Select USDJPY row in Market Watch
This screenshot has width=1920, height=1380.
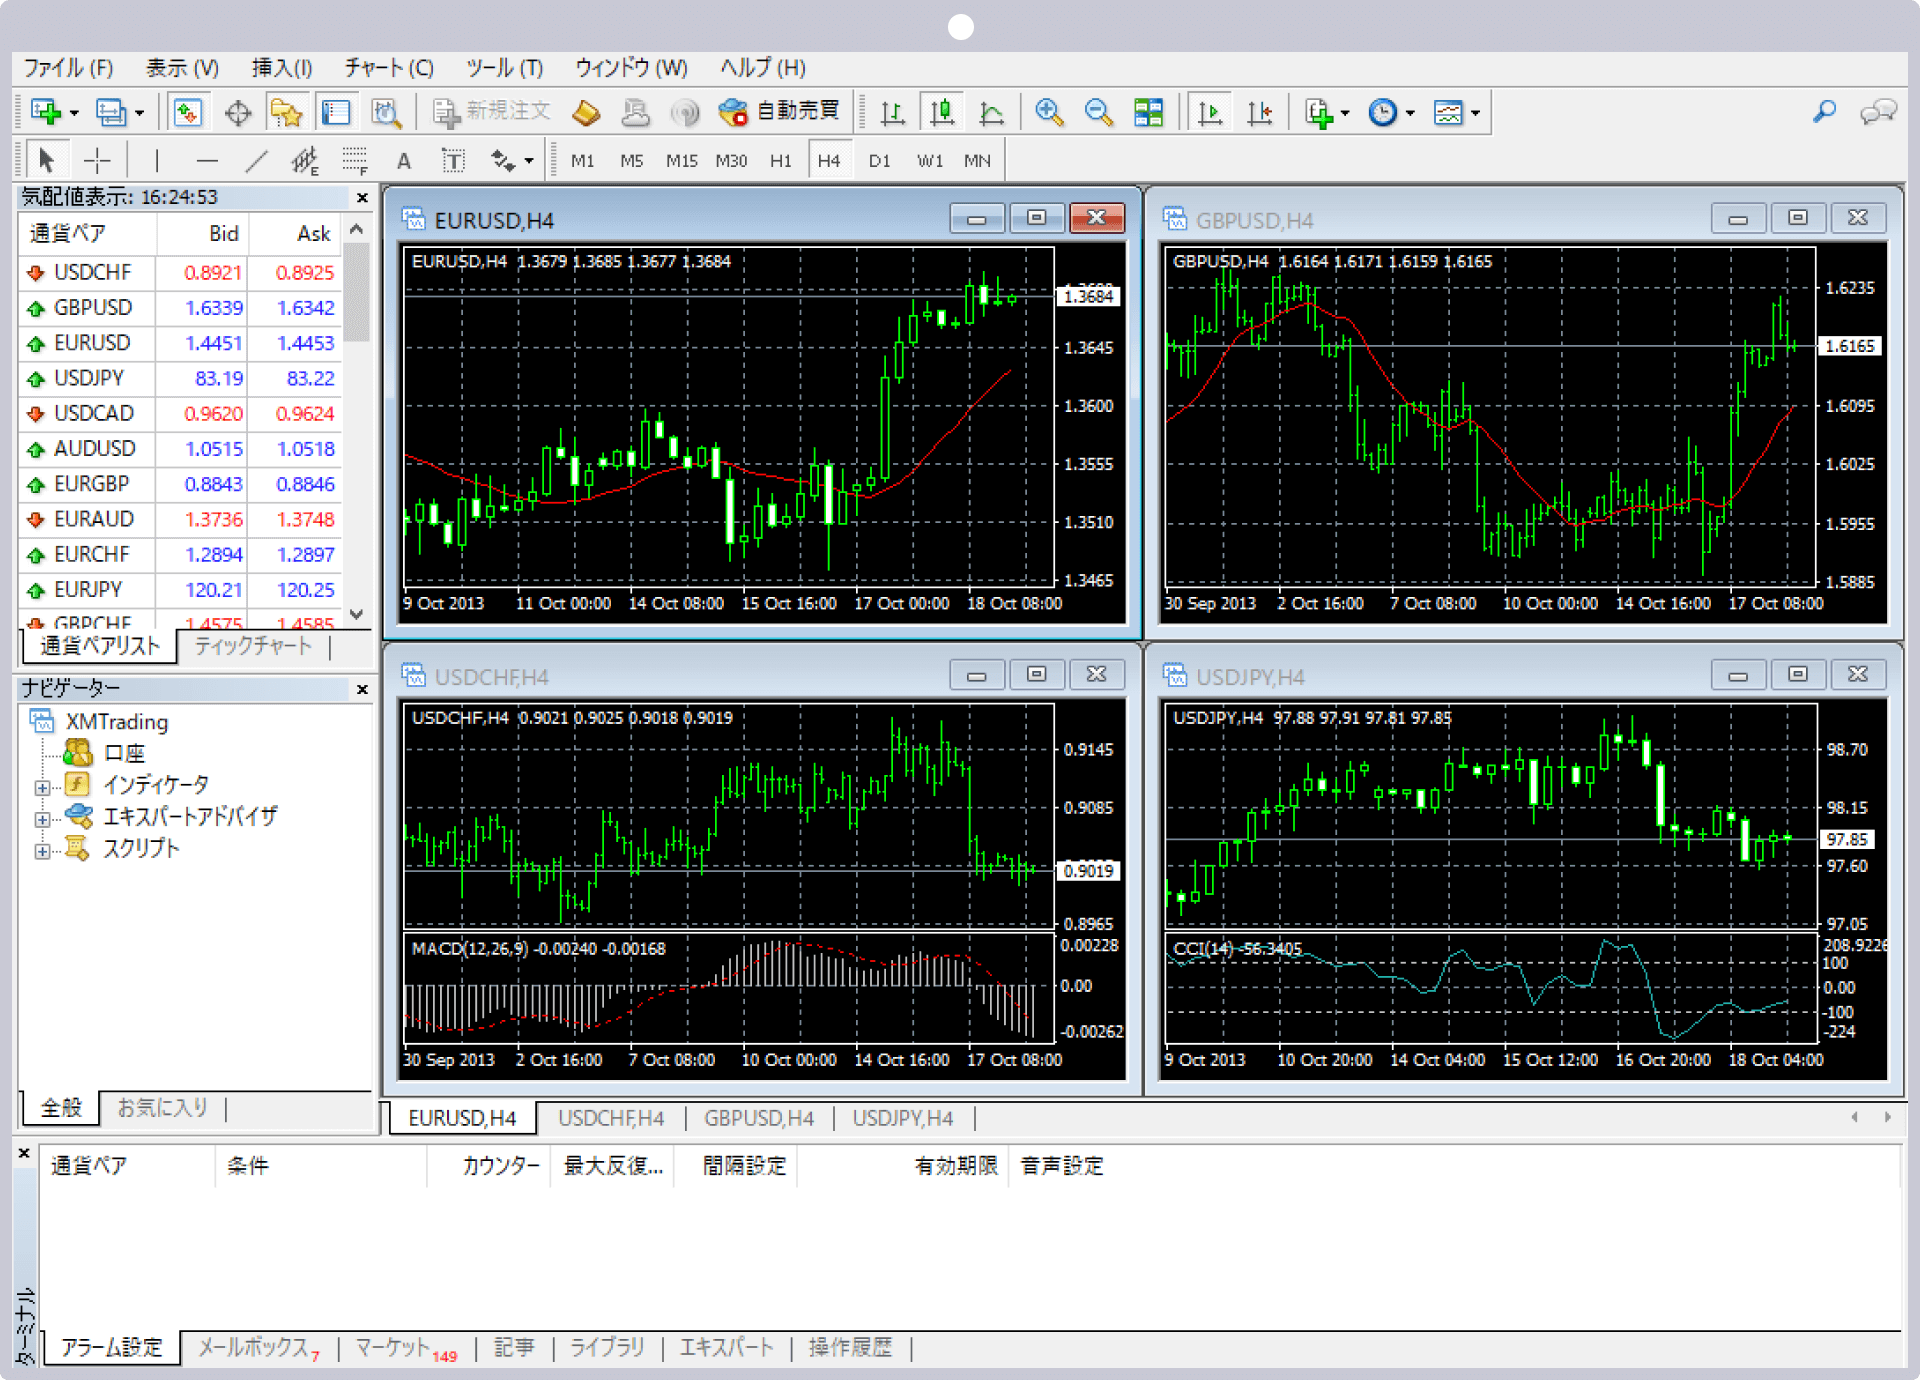pos(181,378)
